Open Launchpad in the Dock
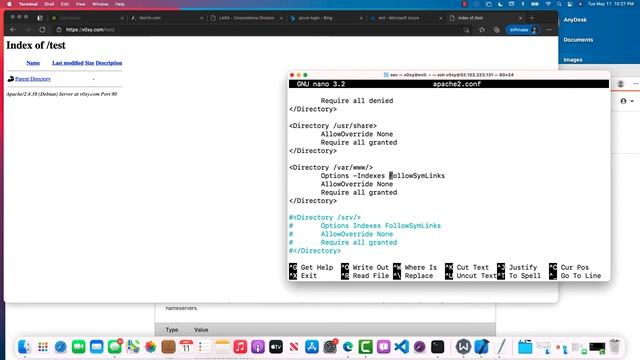This screenshot has width=640, height=360. (42, 347)
